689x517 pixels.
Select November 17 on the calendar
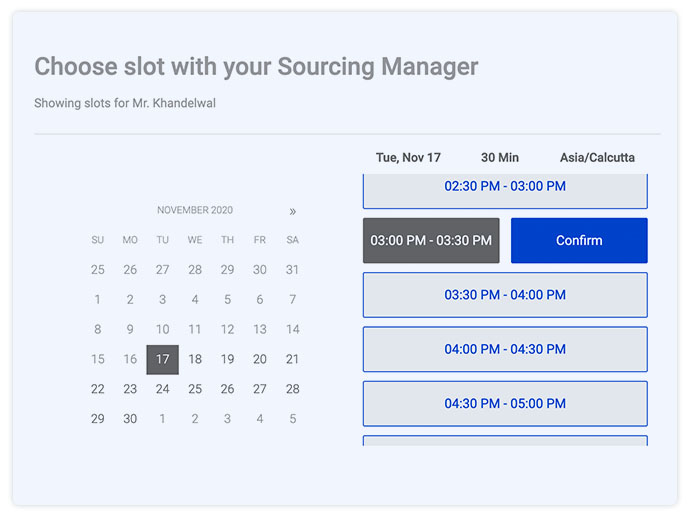163,359
